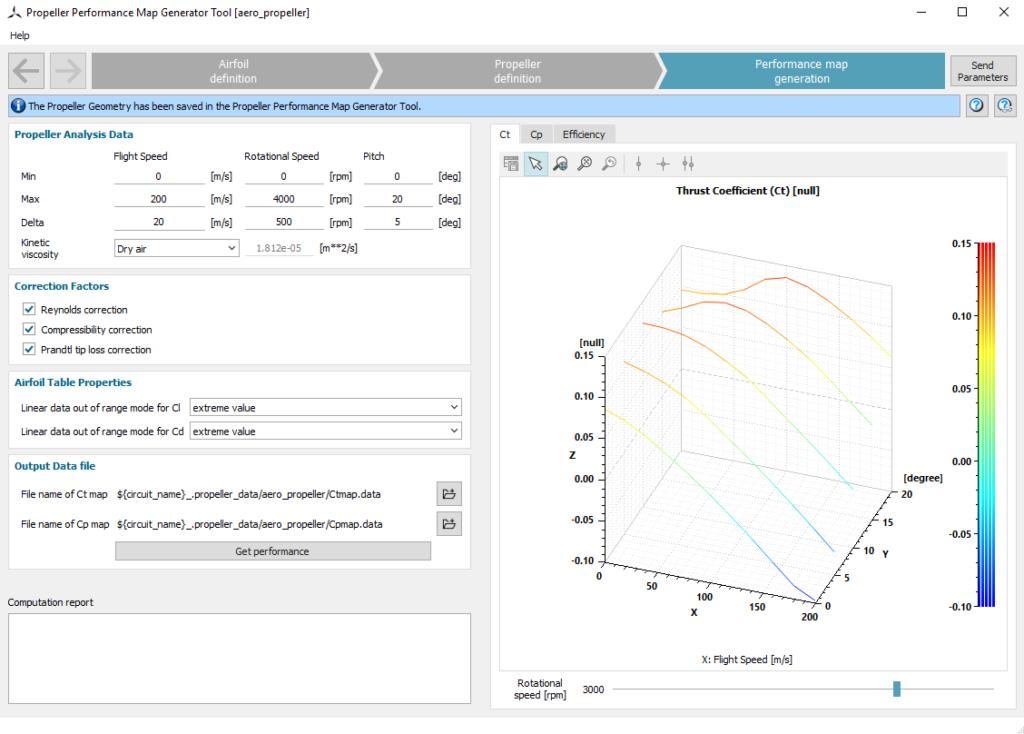Switch to the Efficiency tab
The width and height of the screenshot is (1024, 734).
click(584, 133)
